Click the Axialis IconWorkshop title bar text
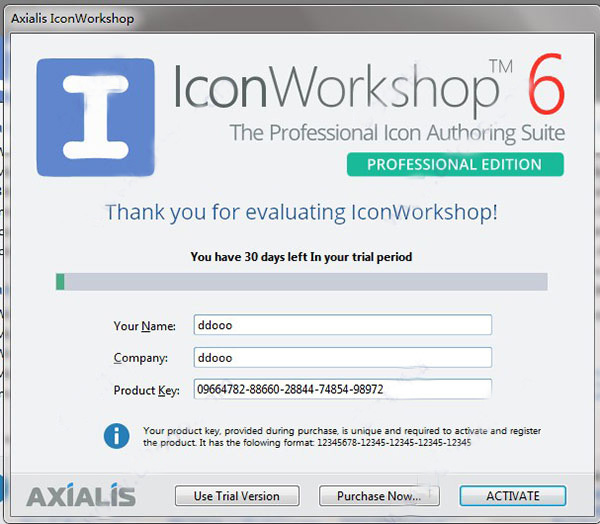600x524 pixels. point(72,18)
